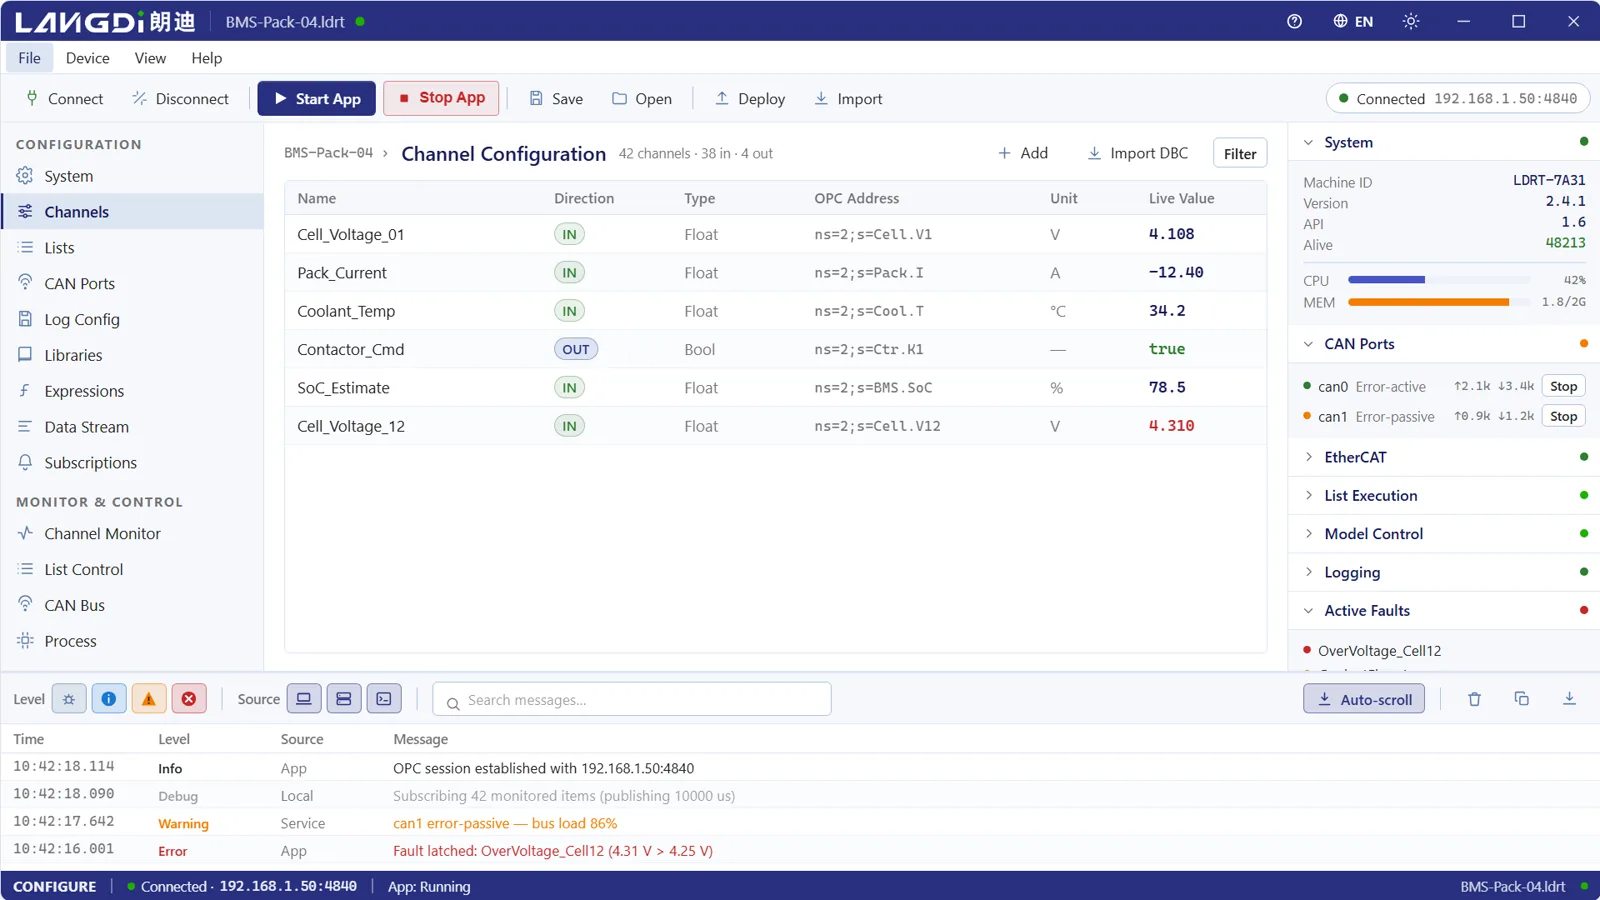Select the Cell_Voltage_12 channel row
The height and width of the screenshot is (900, 1600).
pos(776,426)
